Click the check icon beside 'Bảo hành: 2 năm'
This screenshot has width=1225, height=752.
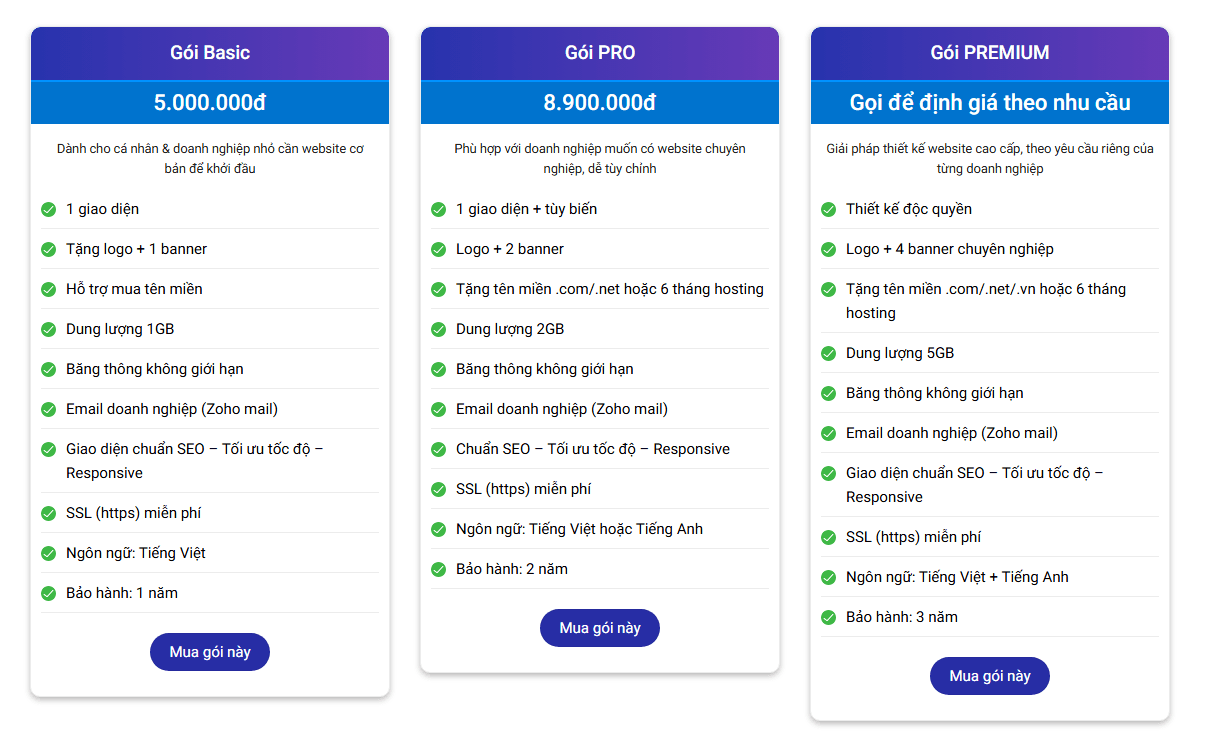(x=438, y=569)
